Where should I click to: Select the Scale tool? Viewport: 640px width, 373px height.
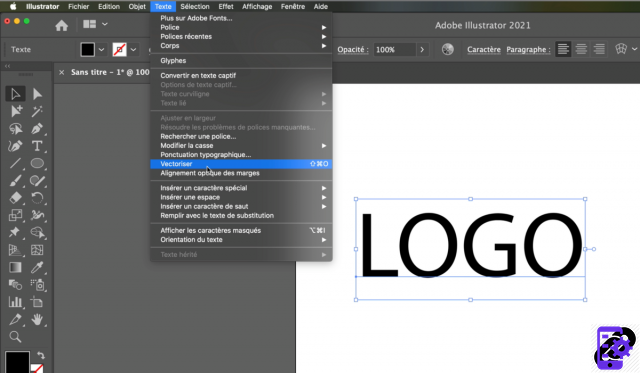coord(16,215)
